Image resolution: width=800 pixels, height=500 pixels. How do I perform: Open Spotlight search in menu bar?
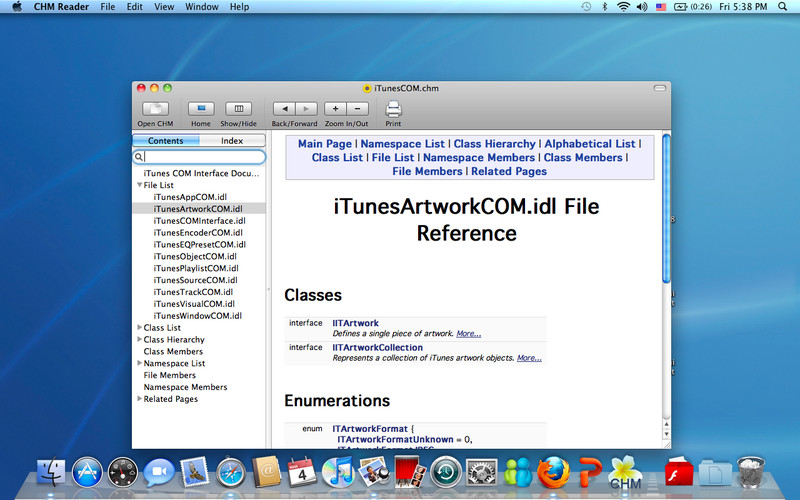(x=782, y=7)
